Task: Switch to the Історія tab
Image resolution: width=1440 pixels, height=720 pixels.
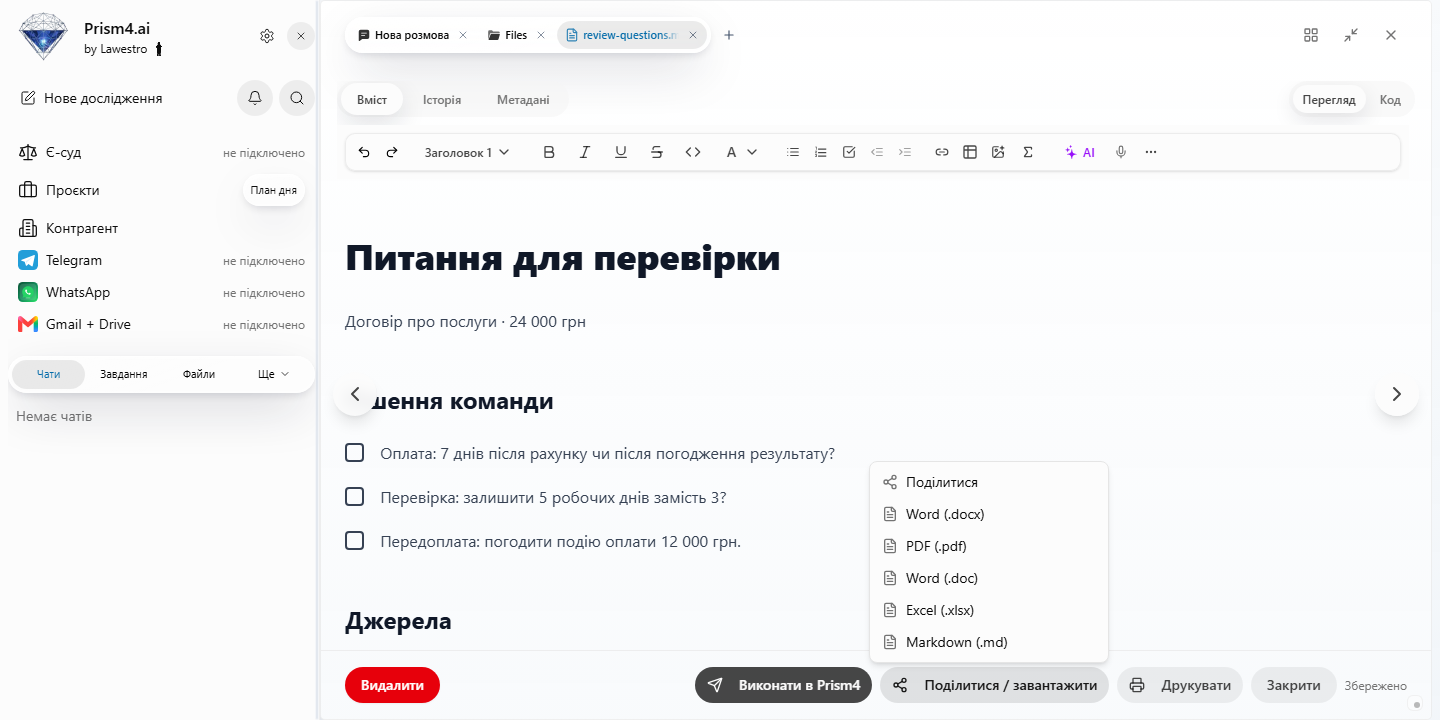Action: pos(442,100)
